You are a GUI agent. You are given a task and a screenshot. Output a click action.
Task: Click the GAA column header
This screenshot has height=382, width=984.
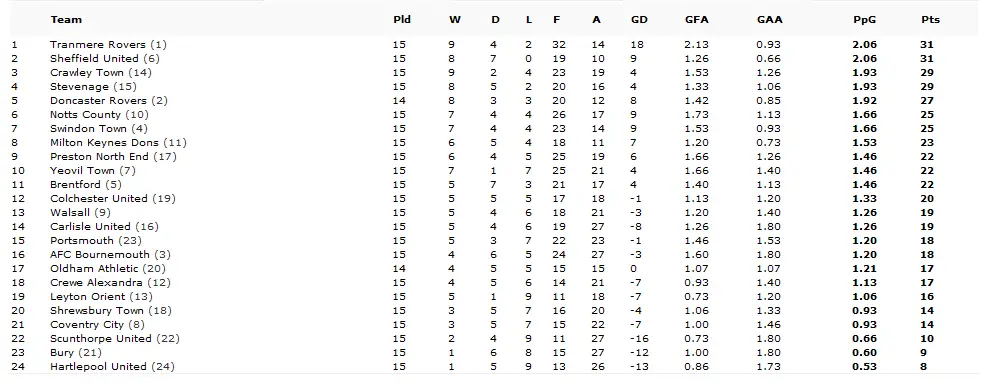pos(769,19)
